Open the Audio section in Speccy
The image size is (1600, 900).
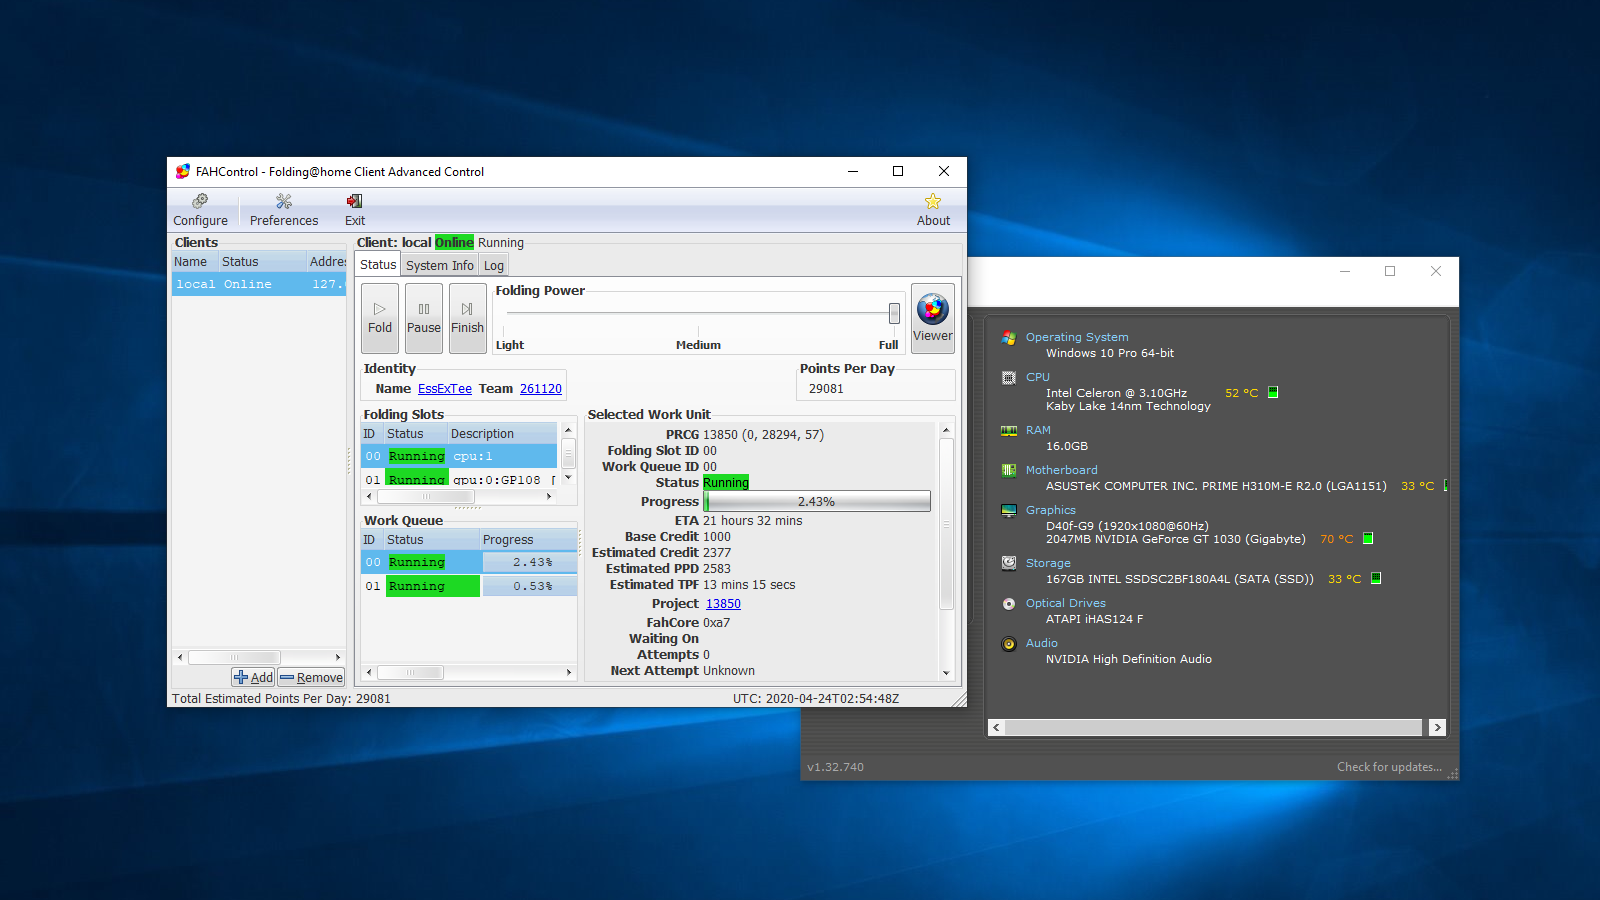[x=1042, y=643]
